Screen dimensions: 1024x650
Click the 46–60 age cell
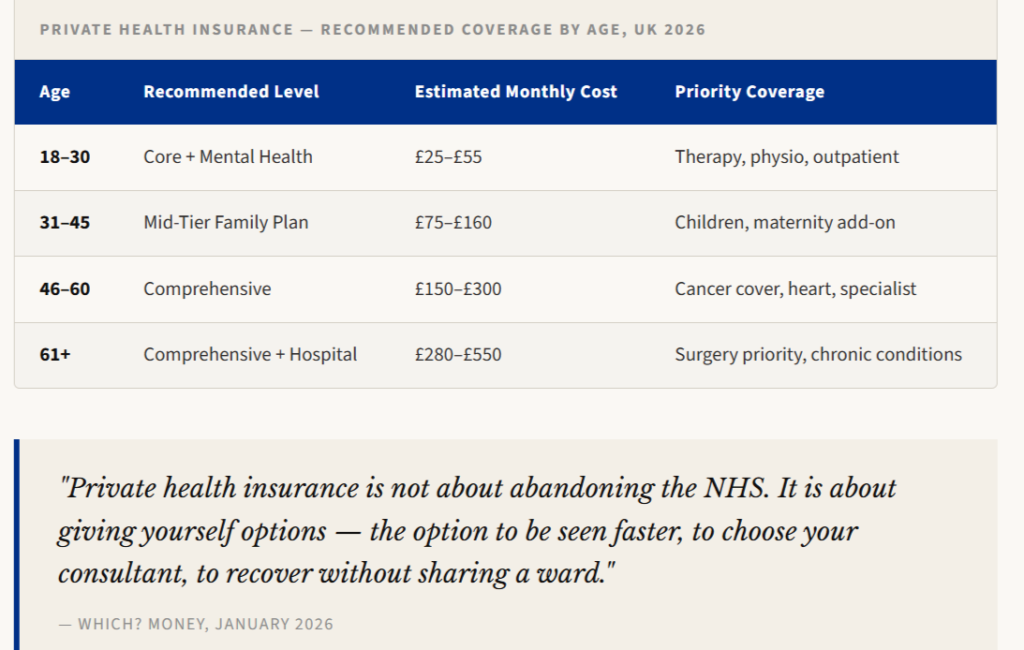click(x=65, y=289)
